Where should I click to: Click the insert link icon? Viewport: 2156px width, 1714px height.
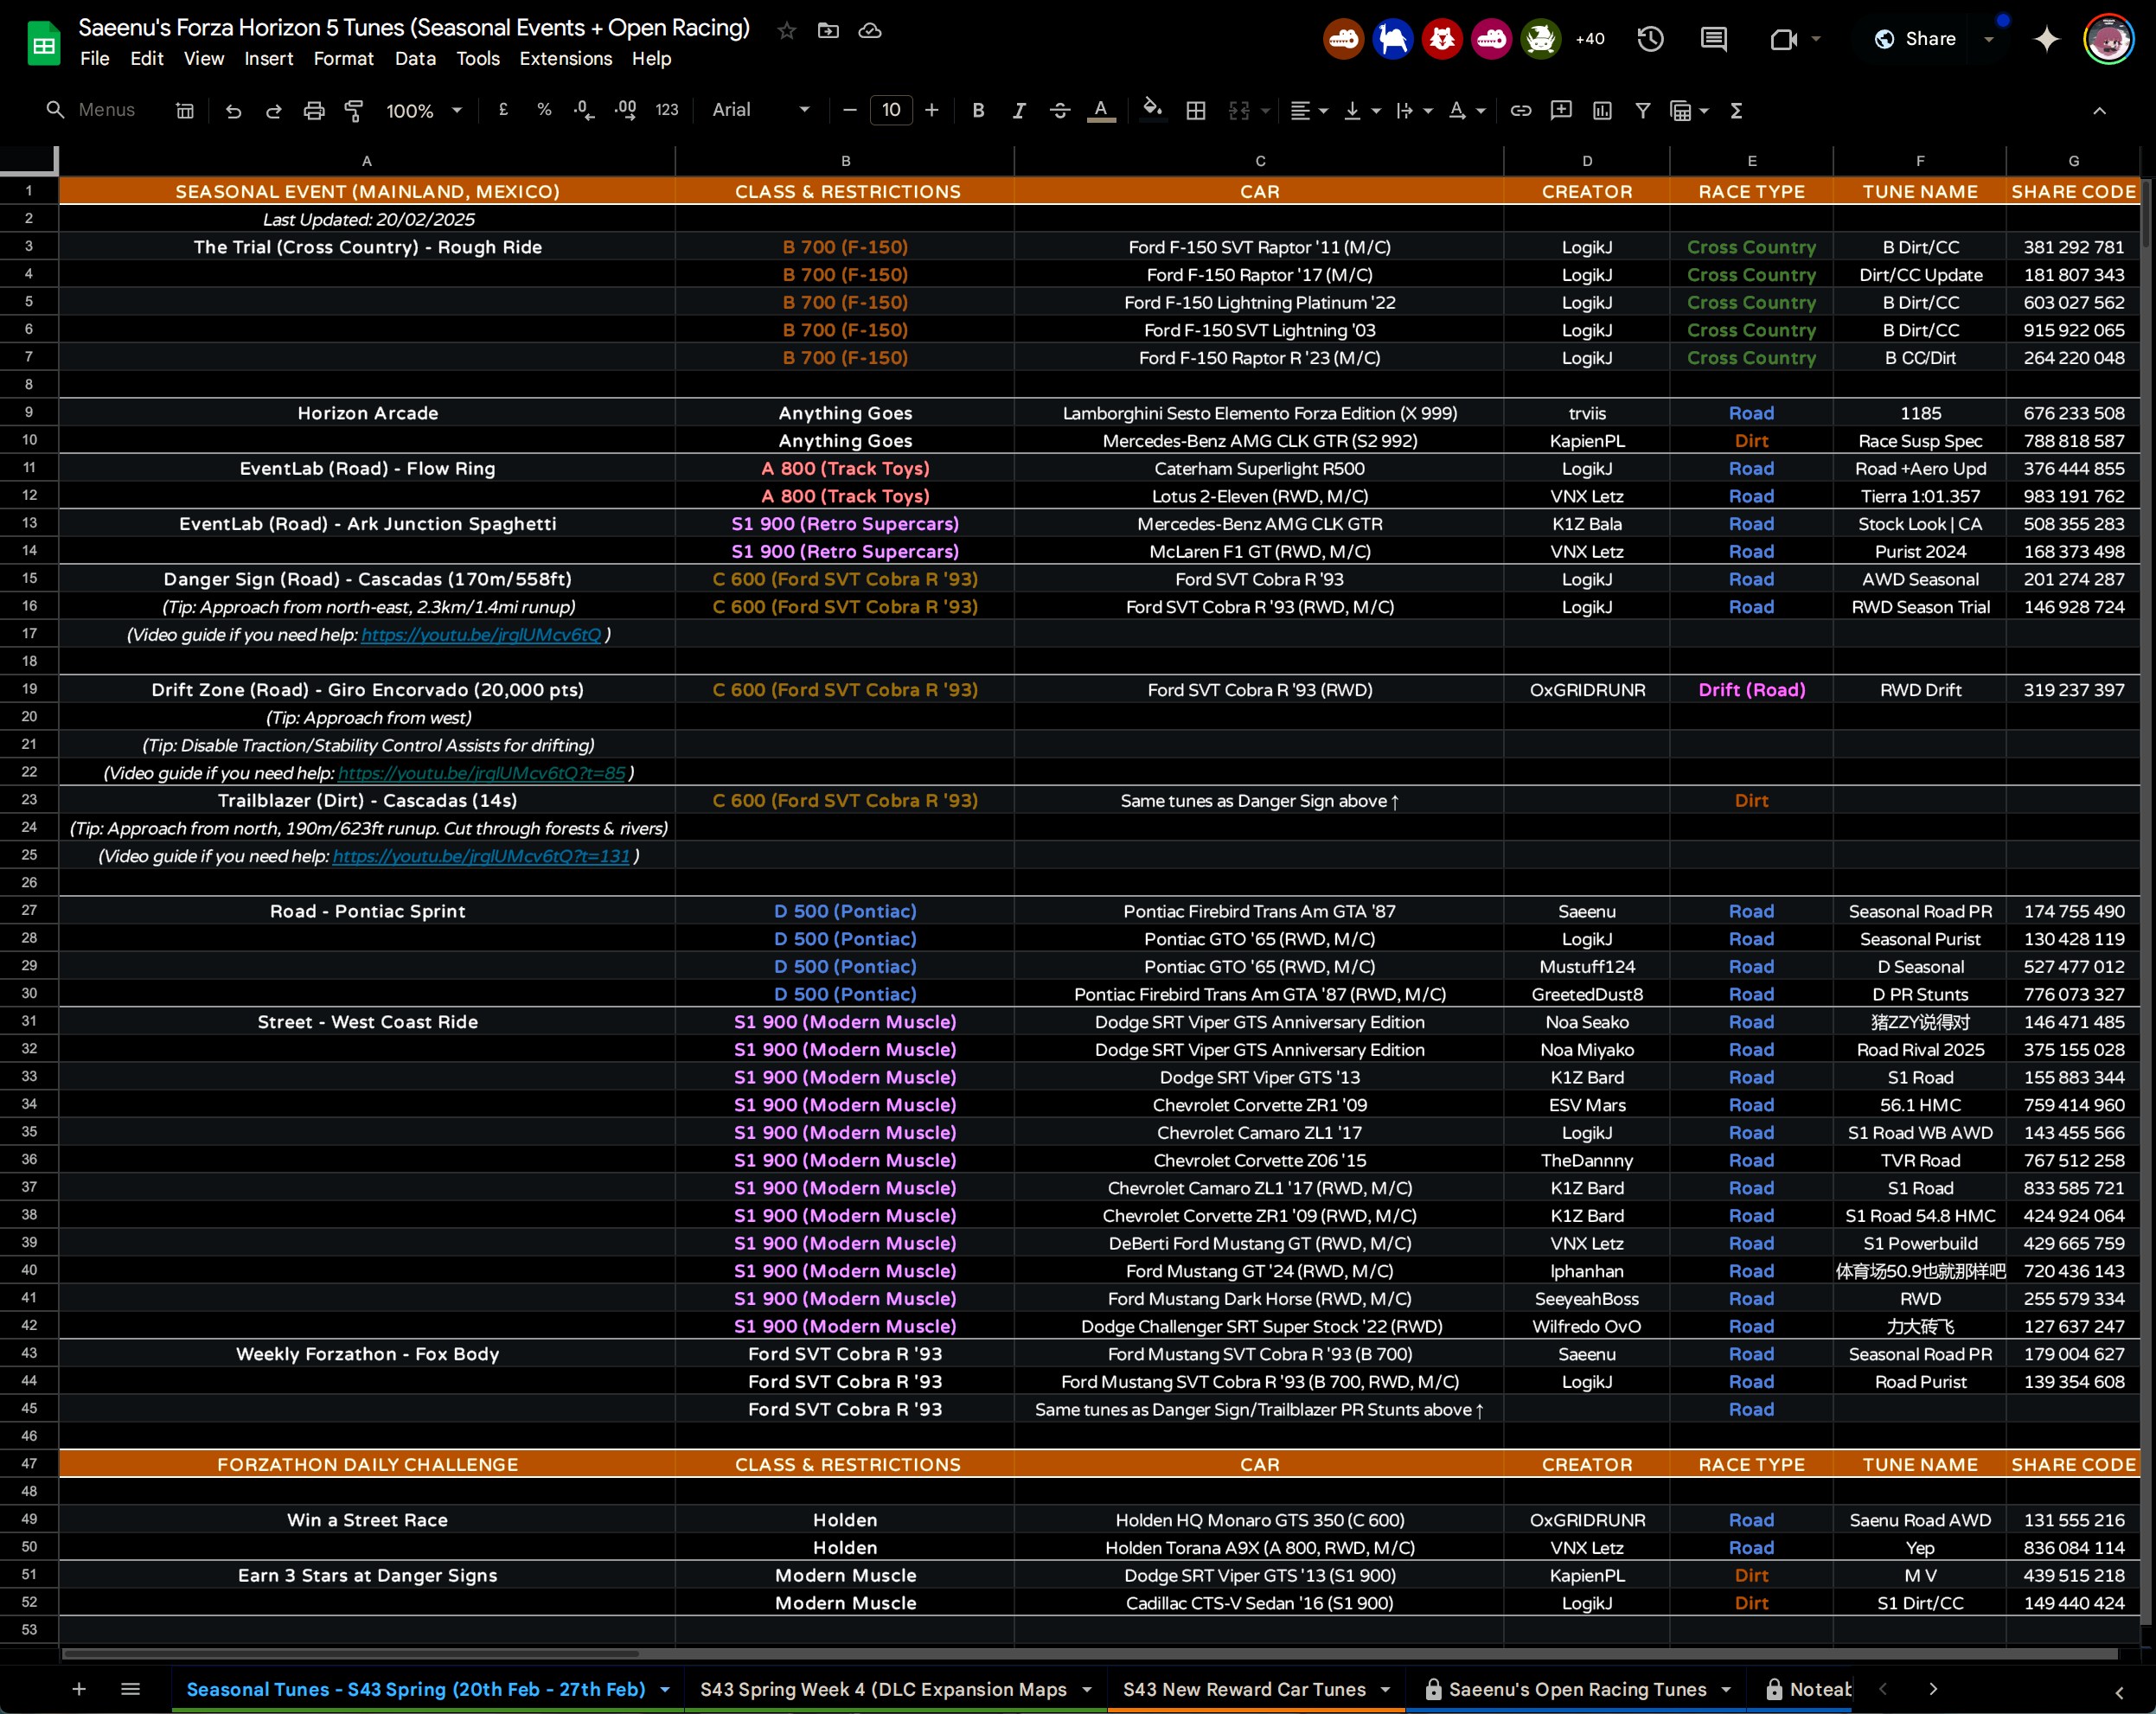click(1520, 111)
